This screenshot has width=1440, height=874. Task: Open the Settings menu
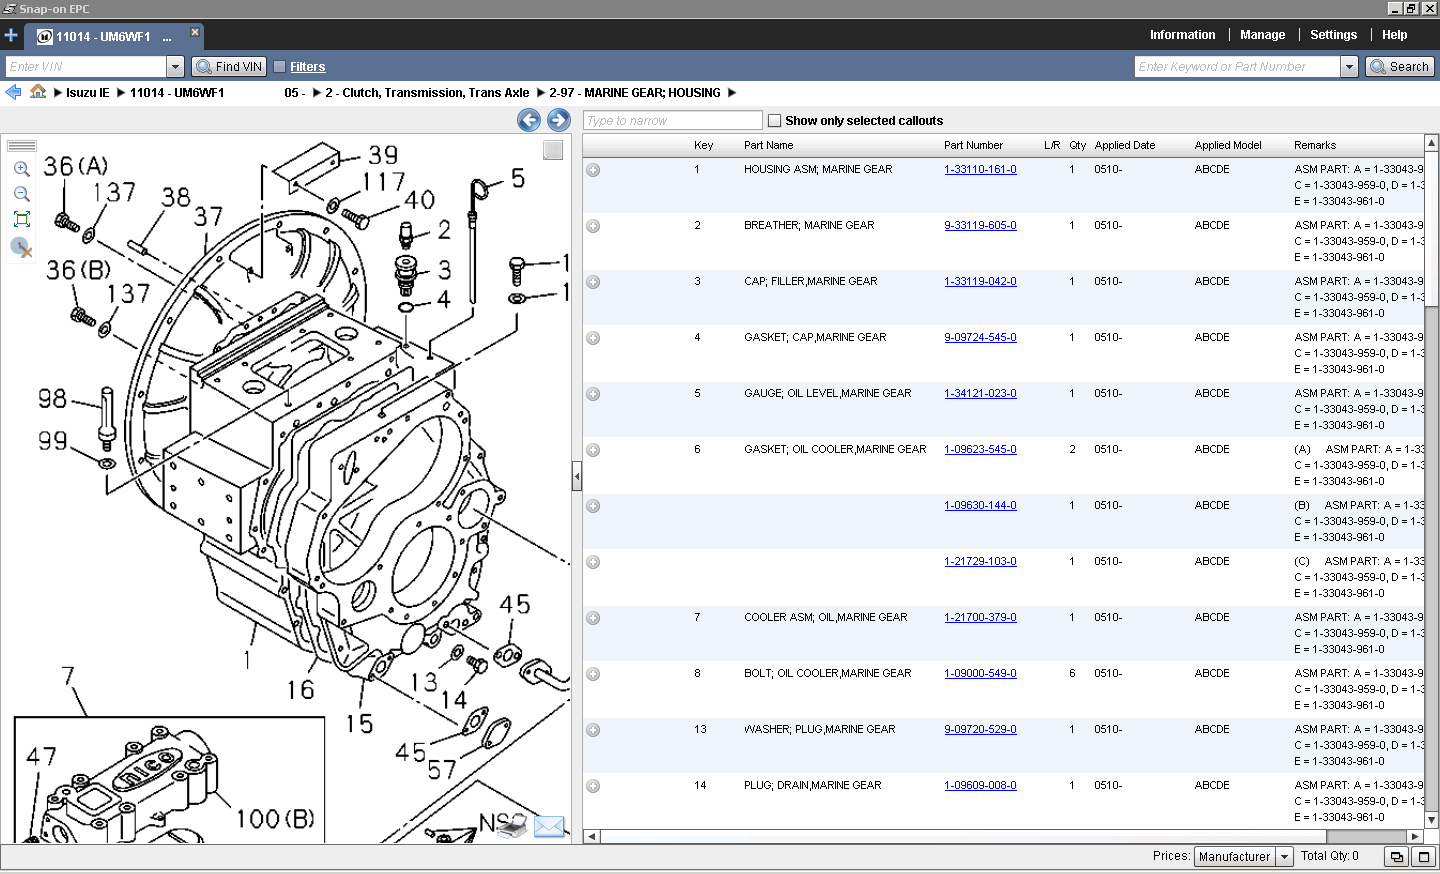click(1333, 34)
